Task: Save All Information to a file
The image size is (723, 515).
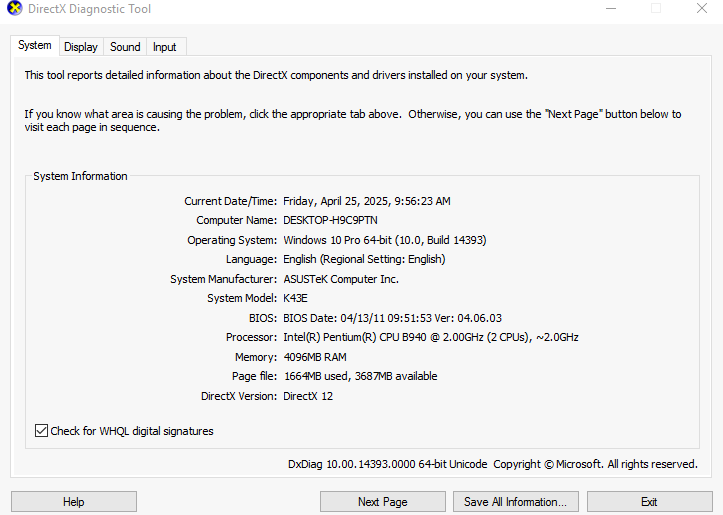Action: coord(516,502)
